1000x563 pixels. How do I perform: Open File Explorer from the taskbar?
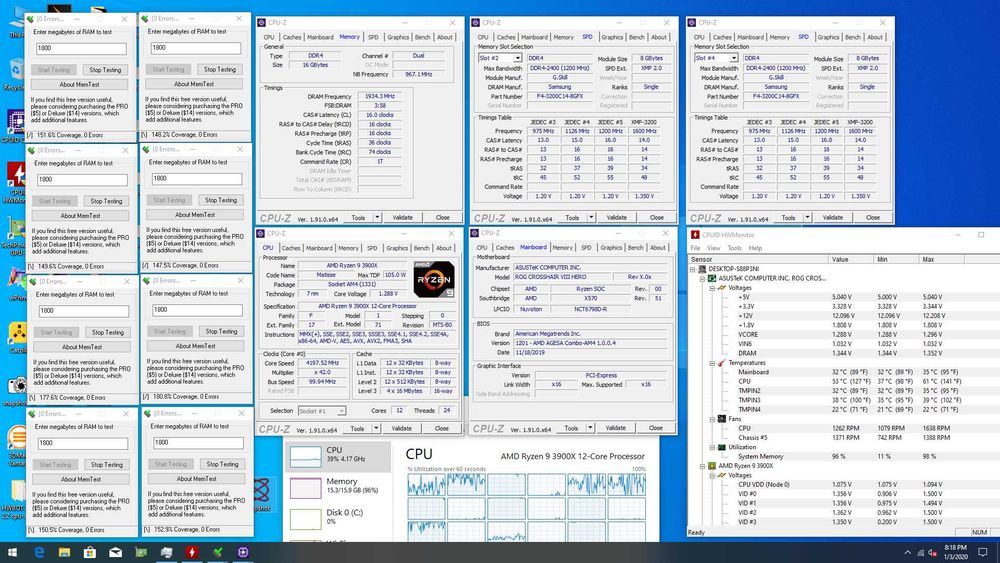click(x=64, y=552)
